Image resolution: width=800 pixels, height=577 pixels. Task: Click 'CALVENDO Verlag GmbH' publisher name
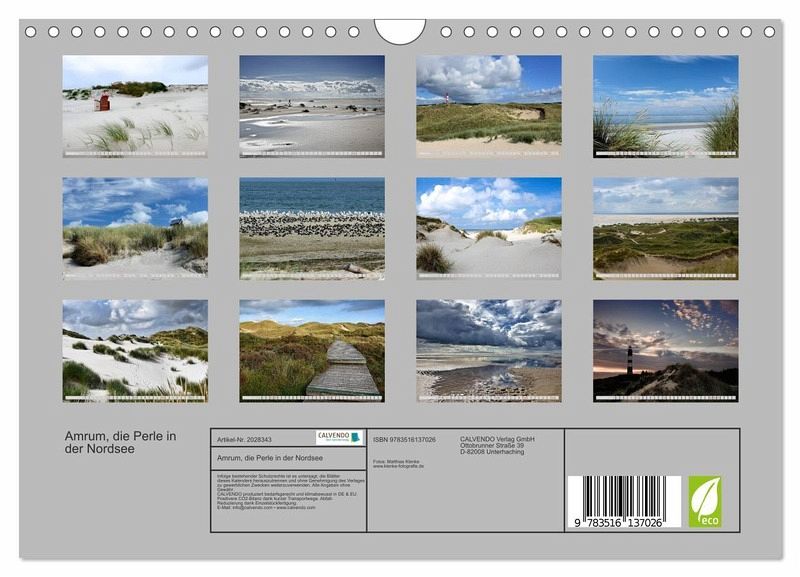497,439
